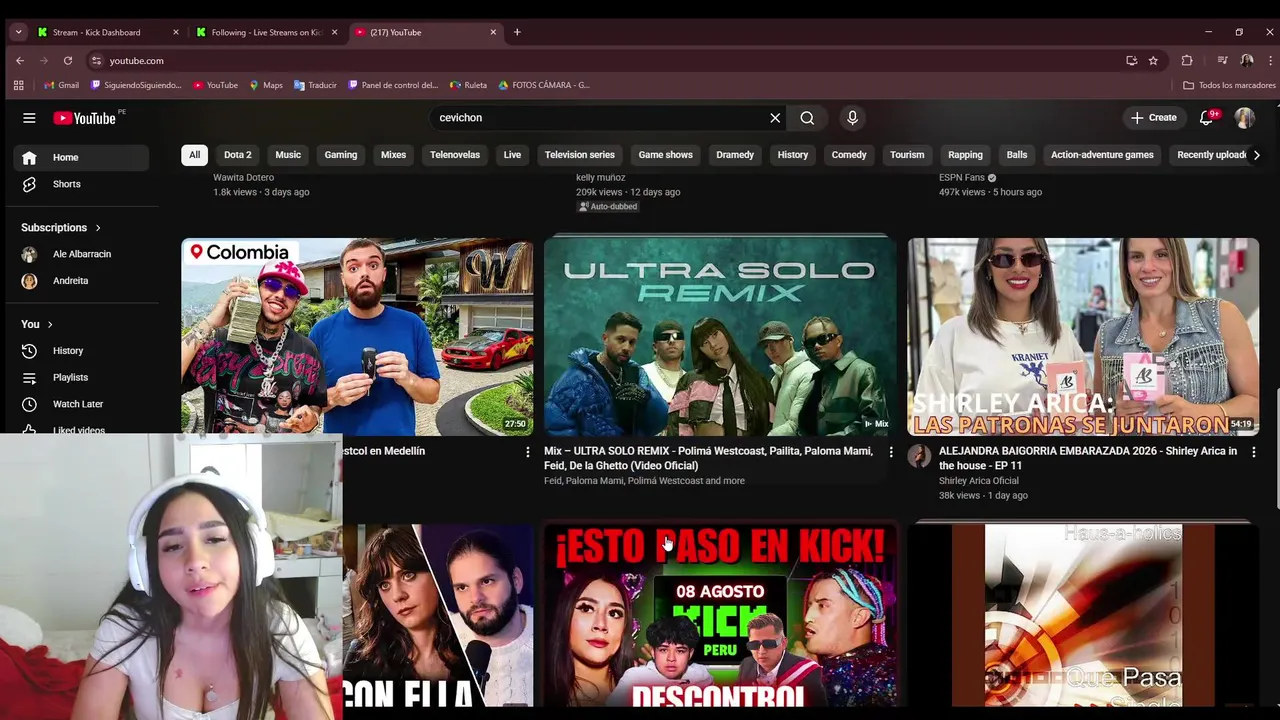The height and width of the screenshot is (720, 1280).
Task: Reload the page with the refresh icon
Action: [x=68, y=60]
